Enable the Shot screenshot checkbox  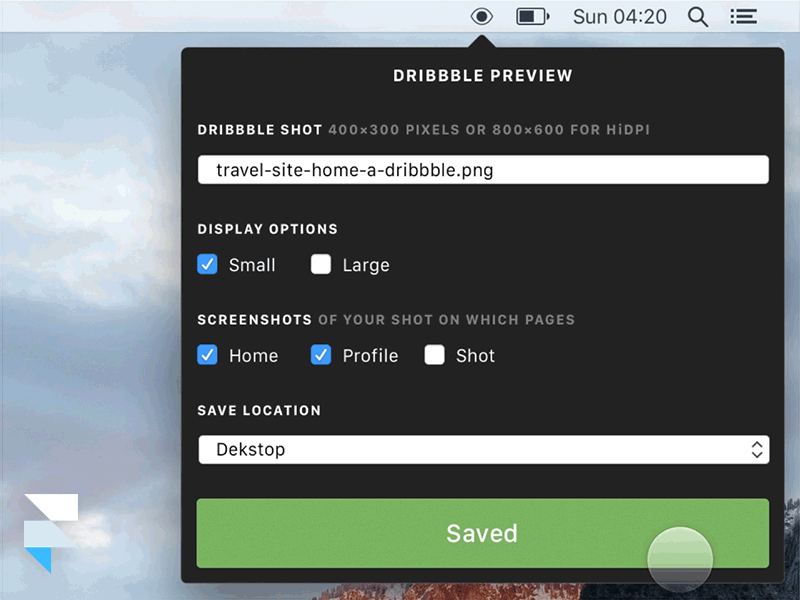[x=434, y=355]
